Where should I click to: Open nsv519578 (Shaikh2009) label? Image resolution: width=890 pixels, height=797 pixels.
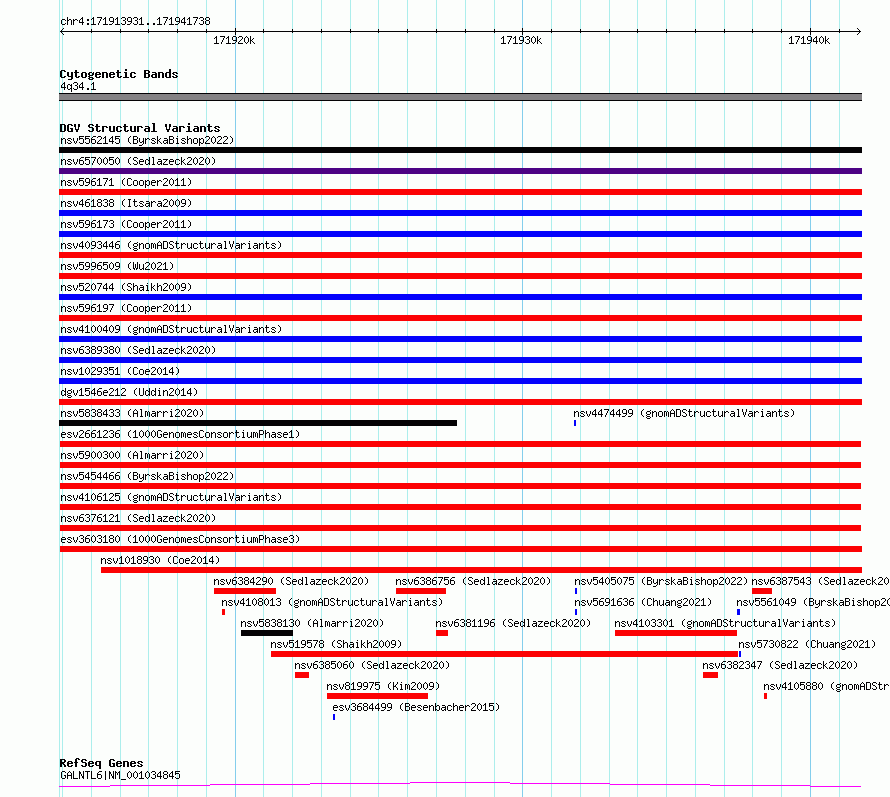[336, 644]
